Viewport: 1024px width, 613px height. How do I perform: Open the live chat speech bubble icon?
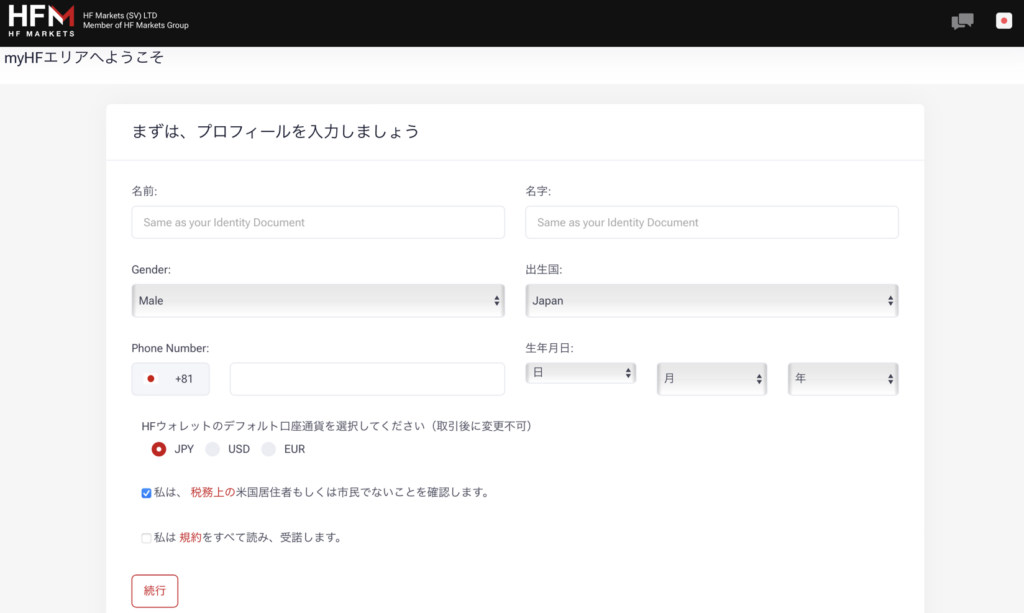[x=962, y=22]
